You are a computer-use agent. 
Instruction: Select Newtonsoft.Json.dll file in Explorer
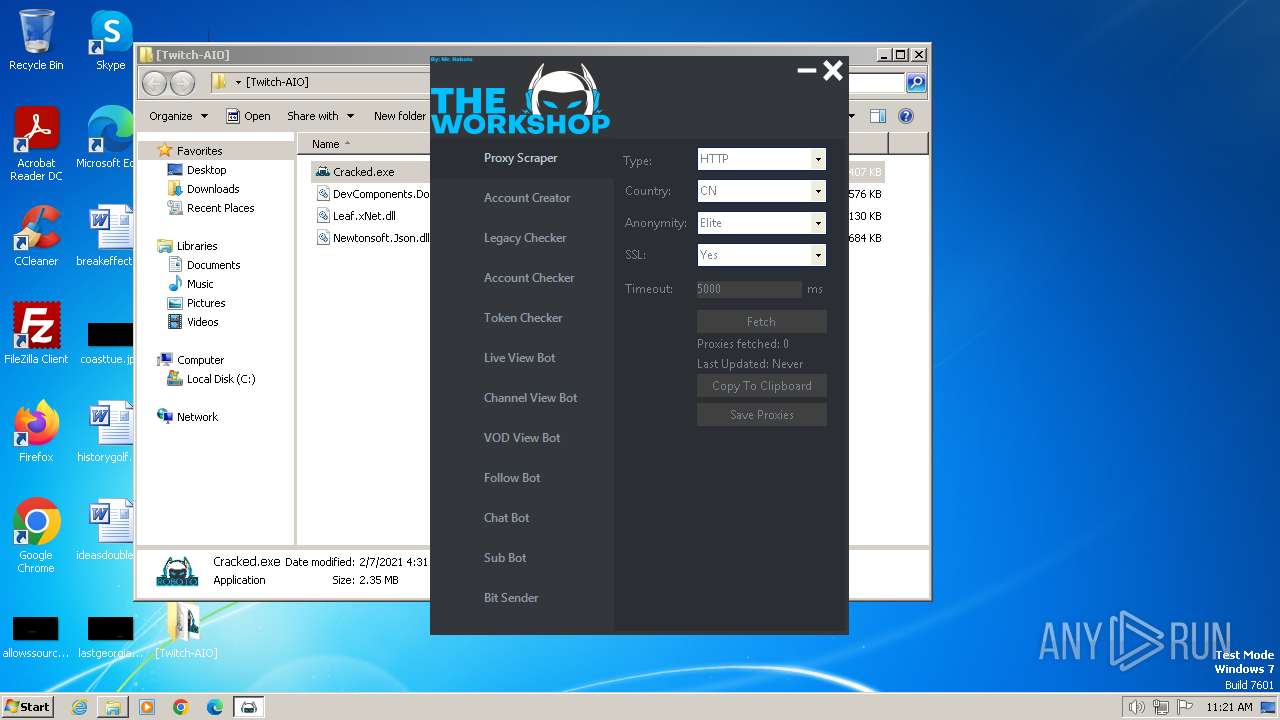[x=381, y=238]
